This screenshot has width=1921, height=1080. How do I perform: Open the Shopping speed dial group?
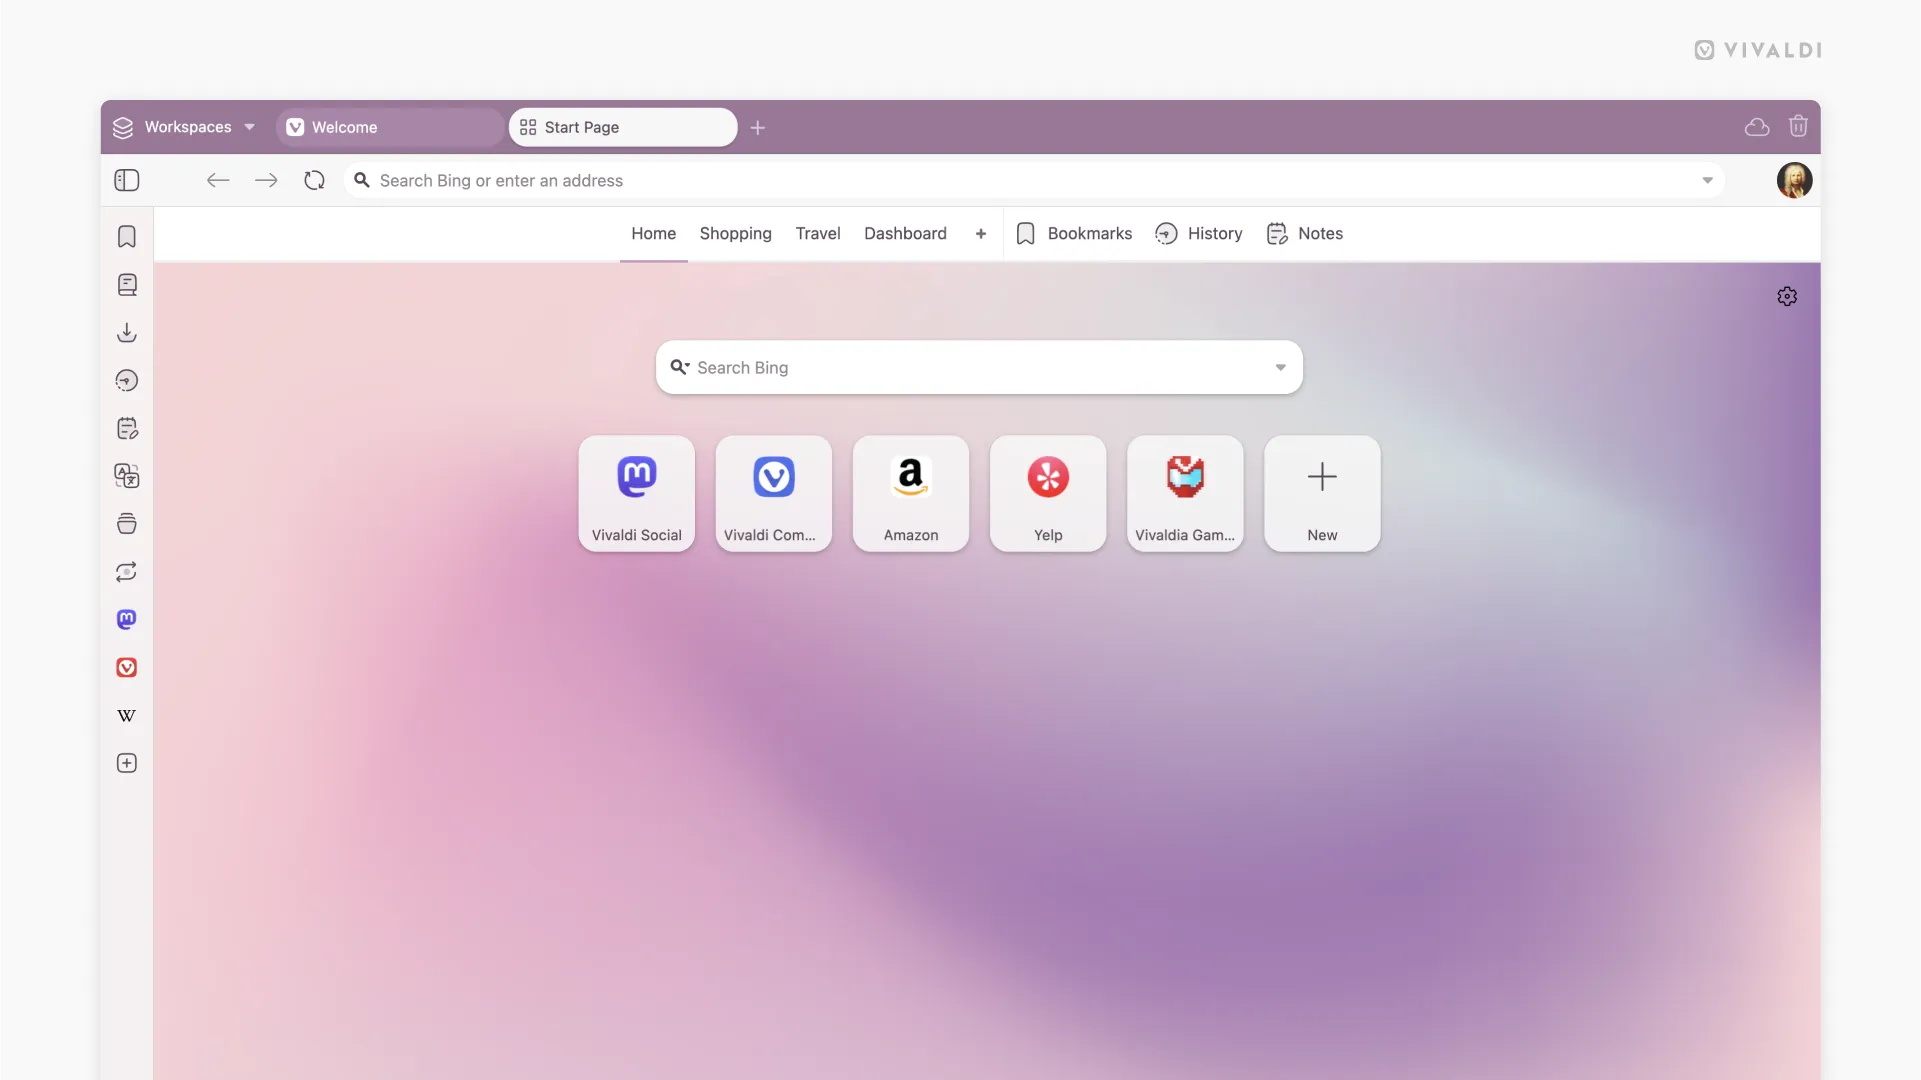[735, 234]
